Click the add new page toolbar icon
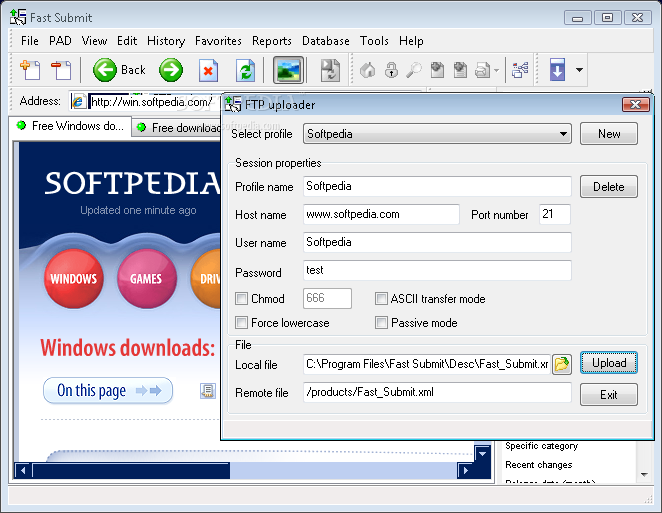The image size is (662, 513). pos(30,70)
